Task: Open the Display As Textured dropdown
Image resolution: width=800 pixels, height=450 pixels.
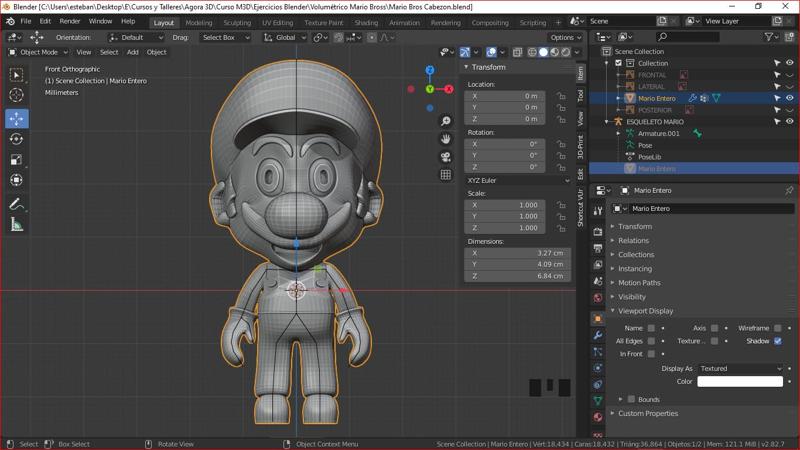Action: (x=740, y=368)
